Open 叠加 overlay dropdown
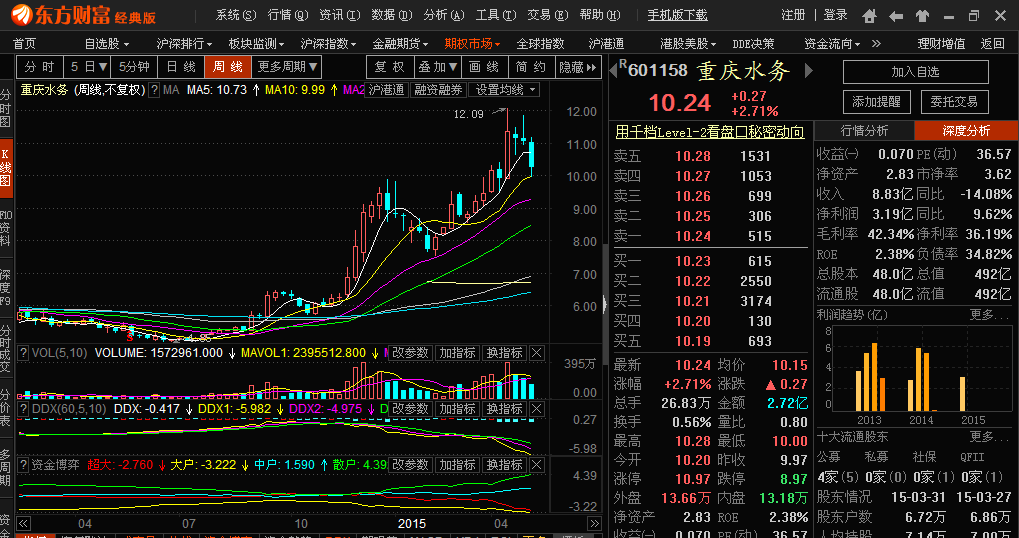This screenshot has height=538, width=1019. coord(437,67)
